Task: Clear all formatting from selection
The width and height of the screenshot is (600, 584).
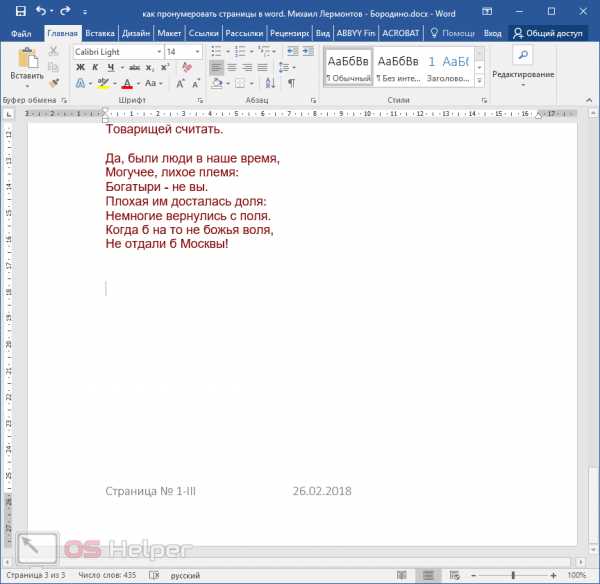Action: [x=187, y=67]
